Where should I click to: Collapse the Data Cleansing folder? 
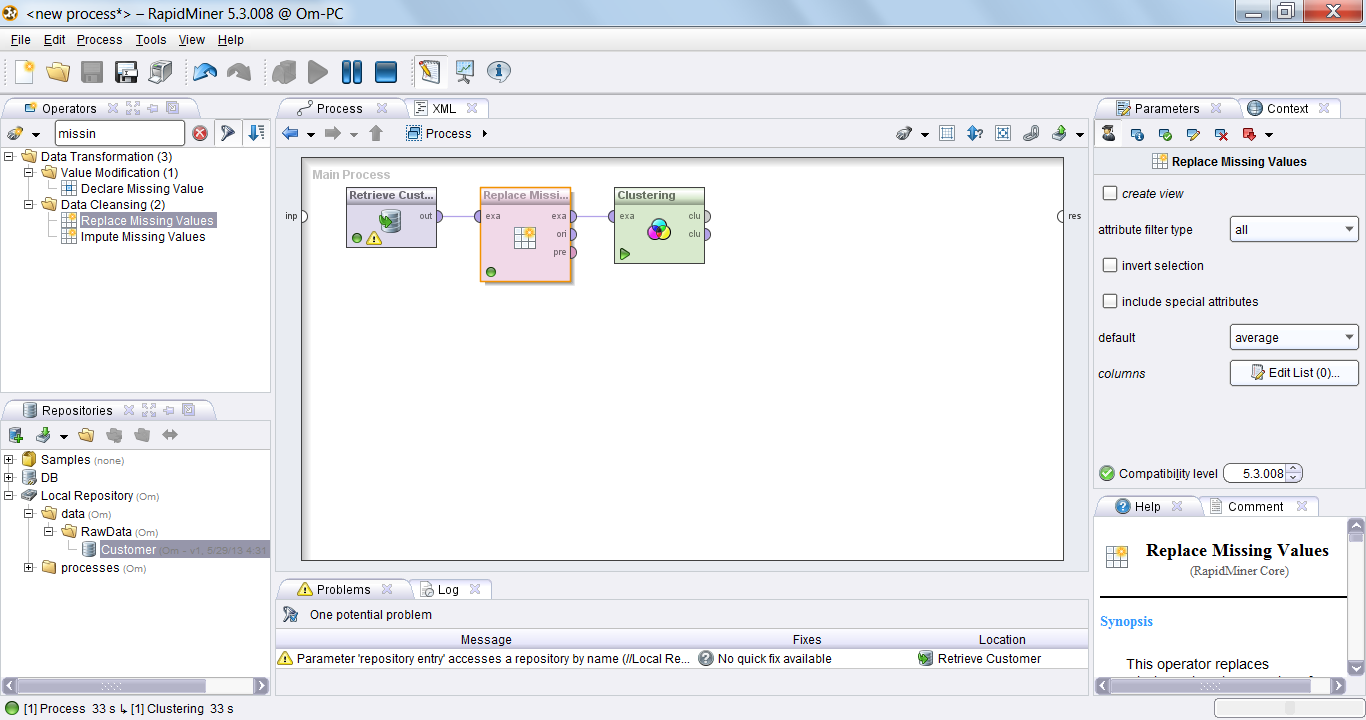[30, 204]
